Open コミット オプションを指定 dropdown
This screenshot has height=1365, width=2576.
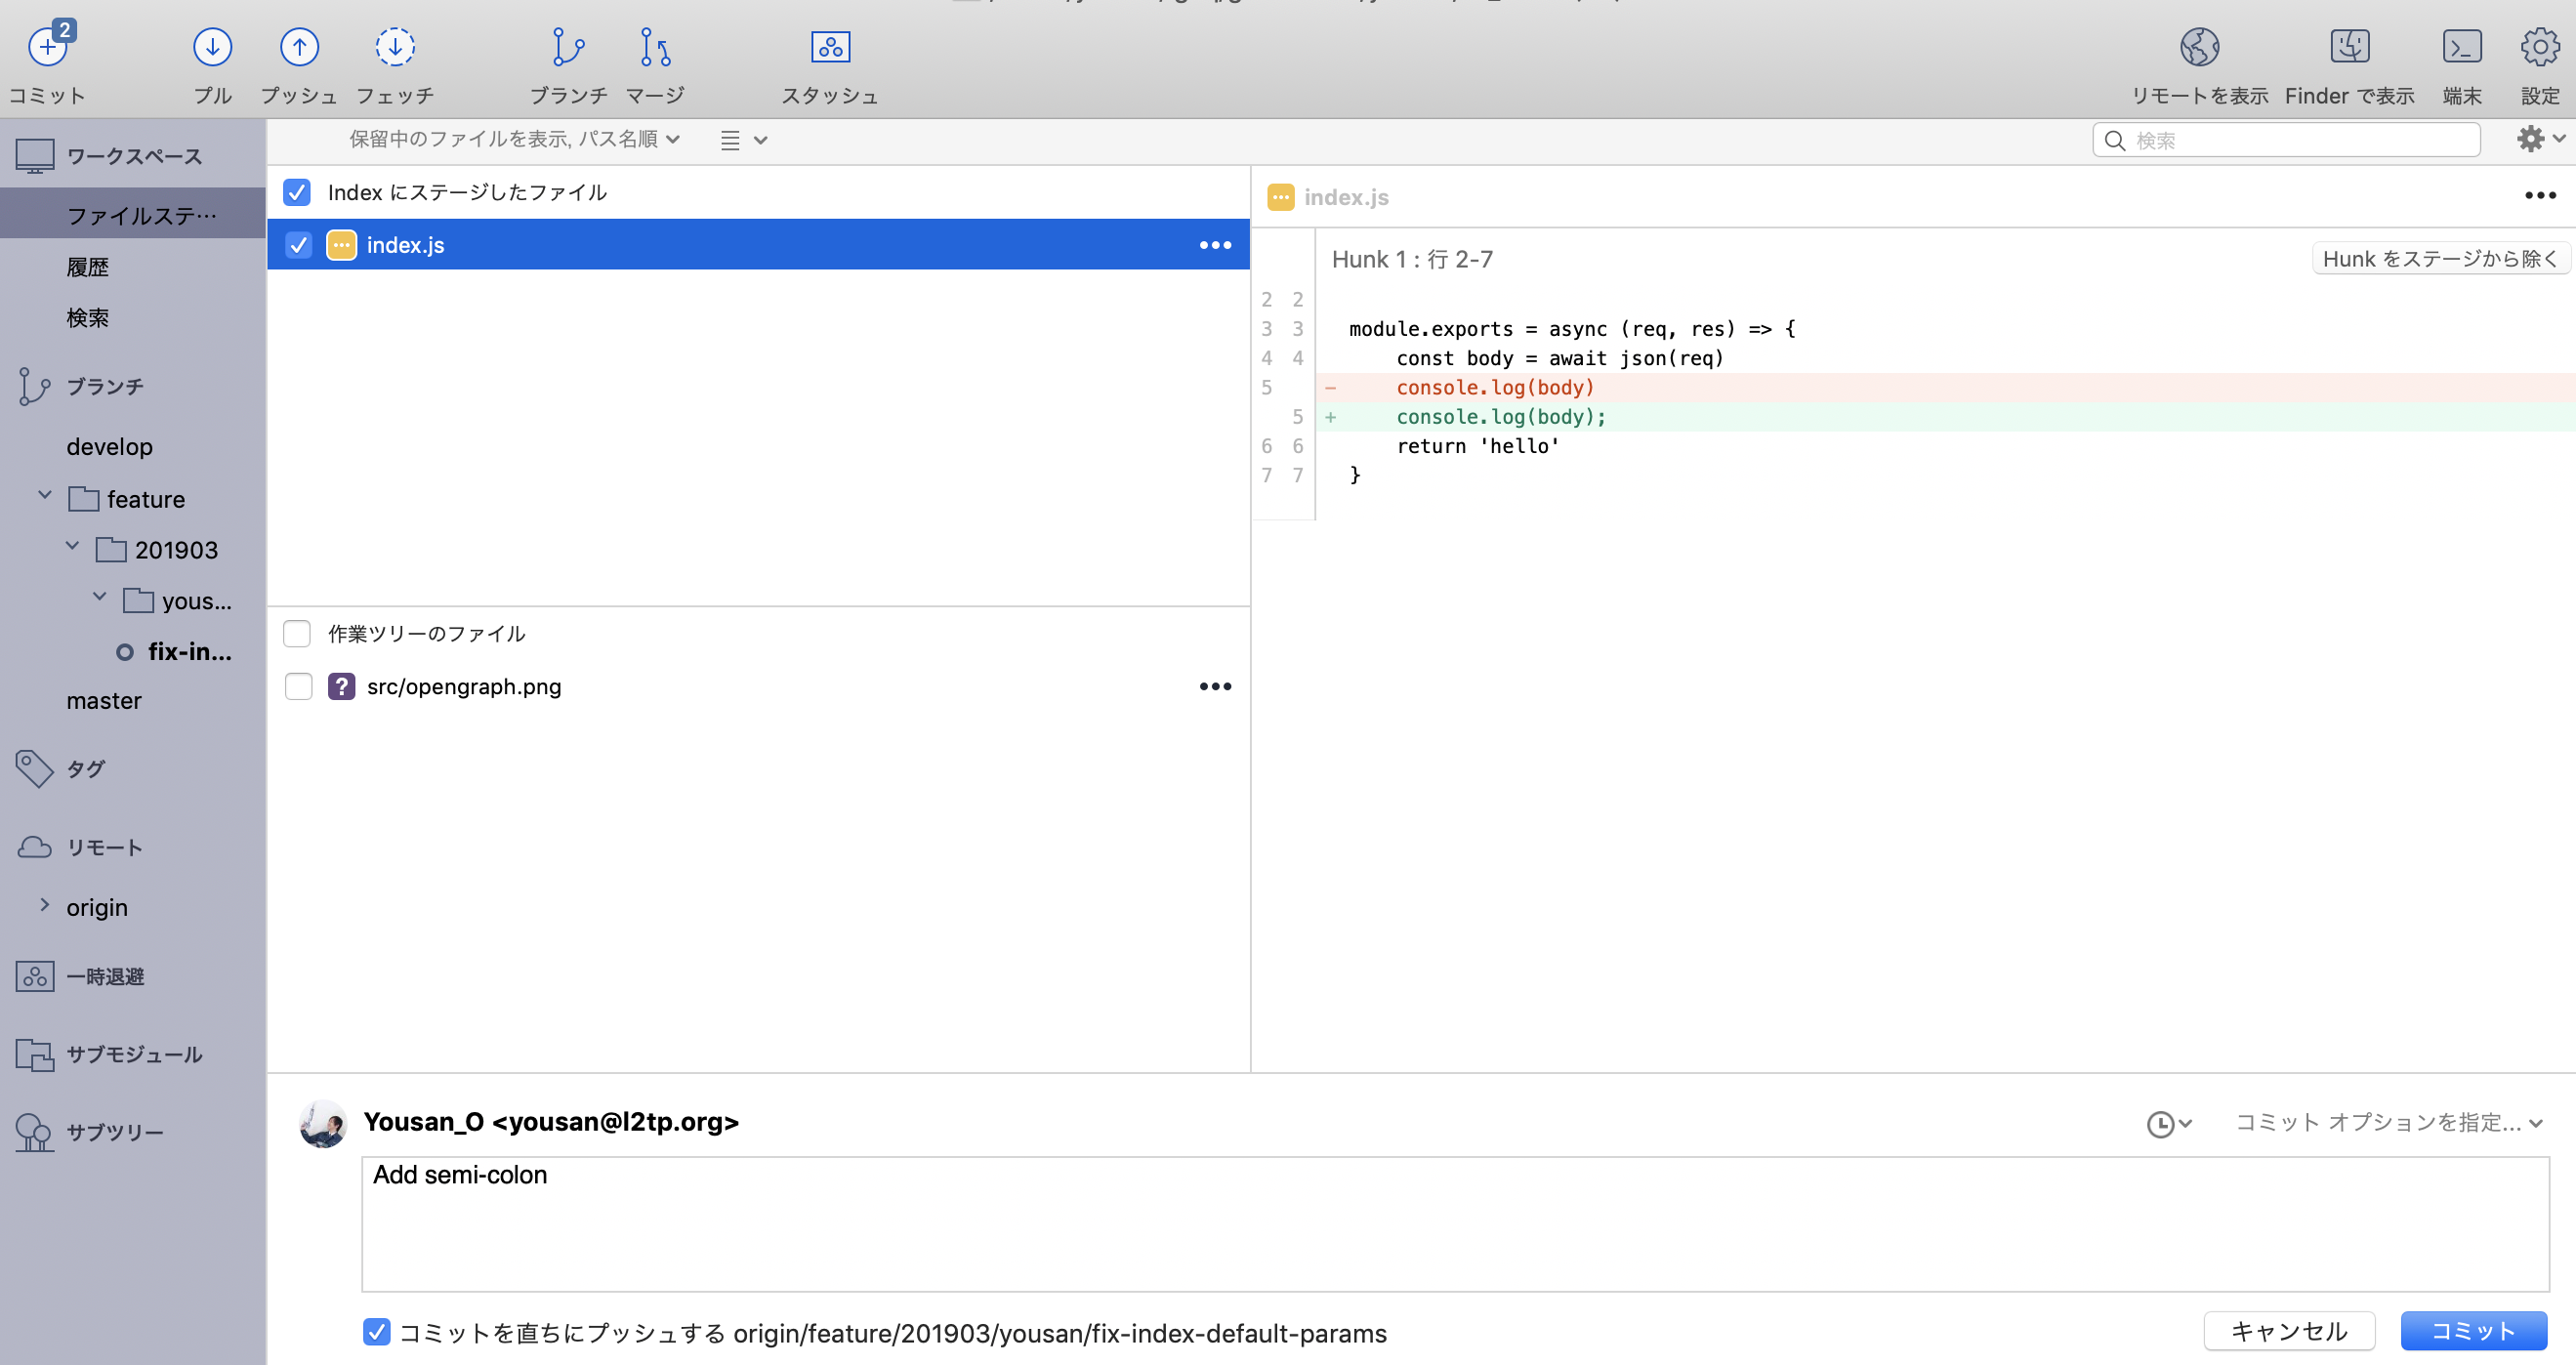(x=2385, y=1122)
